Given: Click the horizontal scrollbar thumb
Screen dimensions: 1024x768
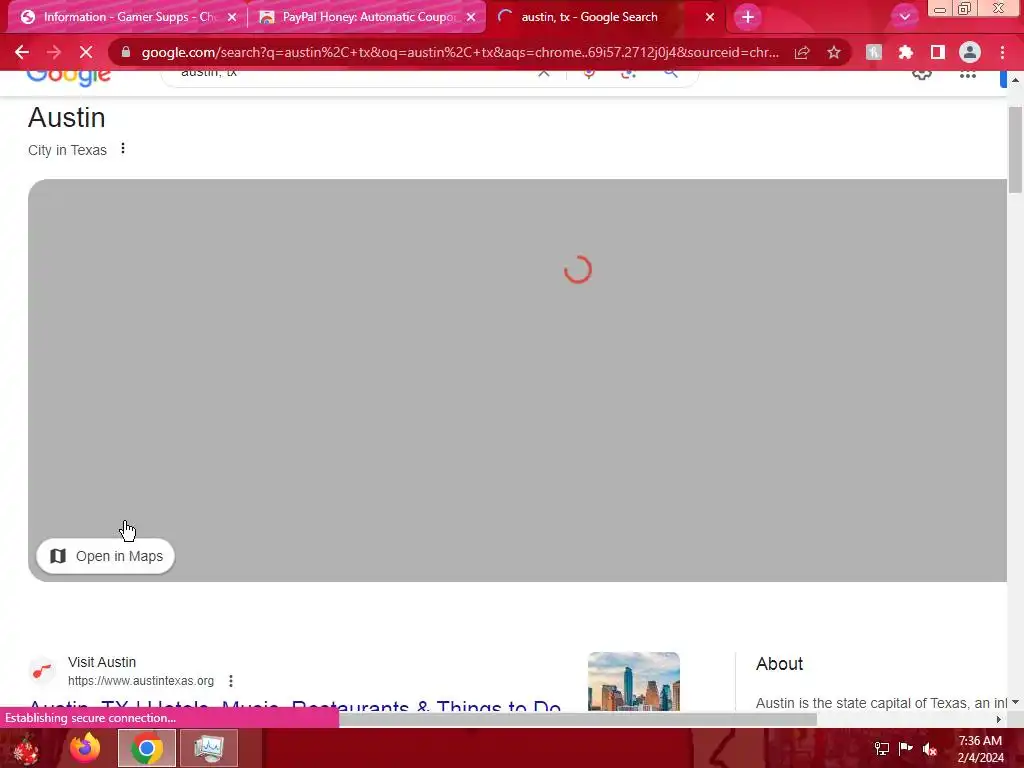Looking at the screenshot, I should click(x=578, y=720).
